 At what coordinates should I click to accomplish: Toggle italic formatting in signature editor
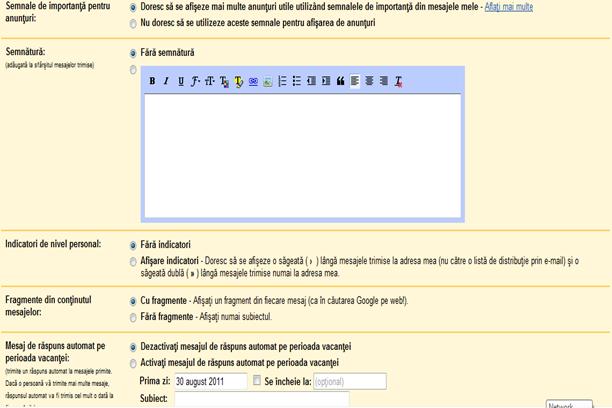click(166, 81)
